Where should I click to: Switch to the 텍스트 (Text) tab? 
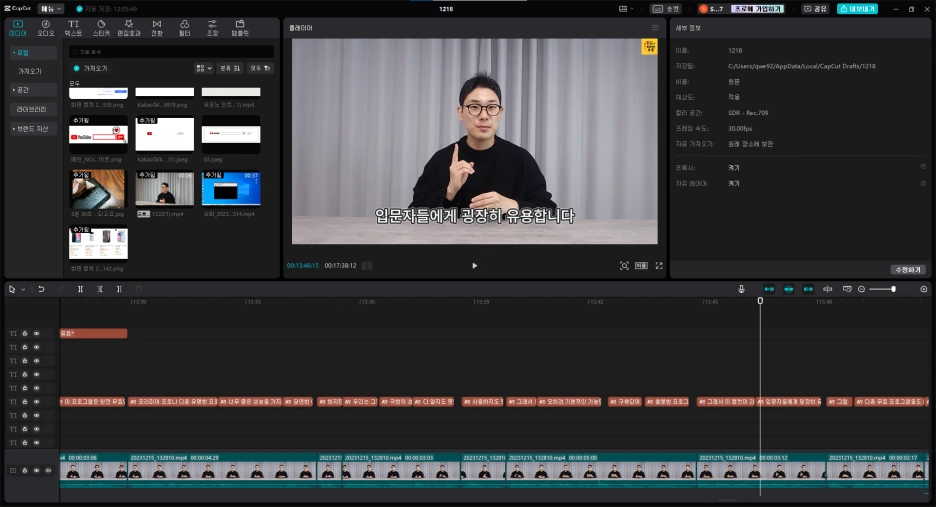click(x=73, y=28)
